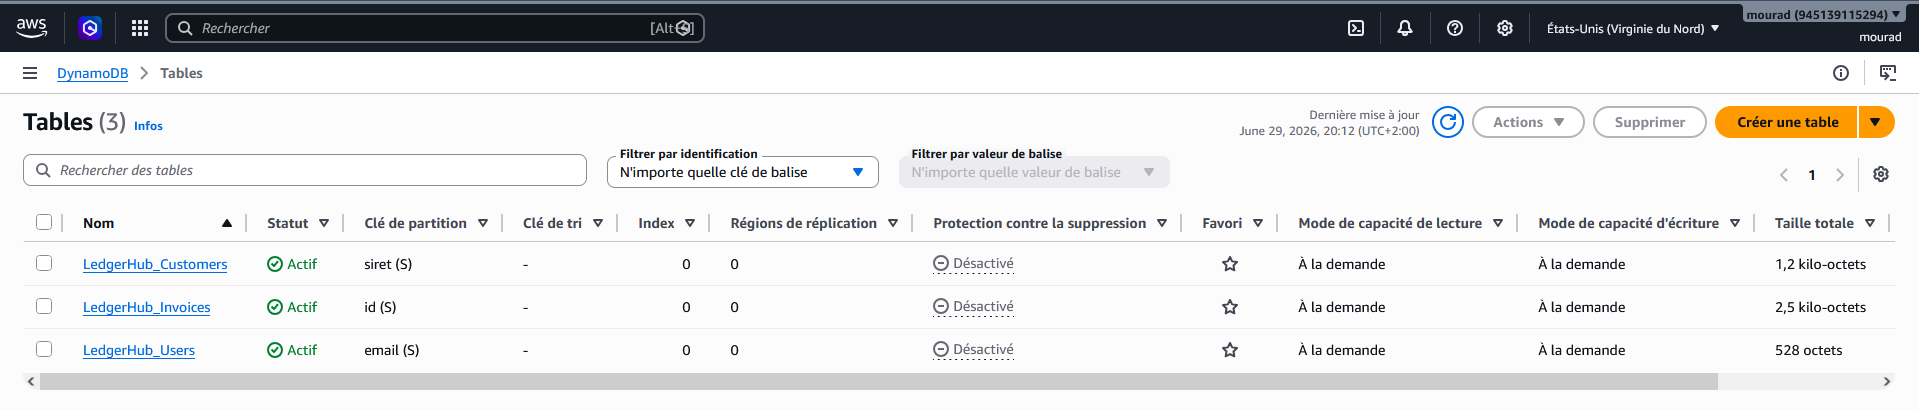Open the region selector États-Unis (Virginie du Nord)
This screenshot has height=410, width=1919.
tap(1633, 28)
